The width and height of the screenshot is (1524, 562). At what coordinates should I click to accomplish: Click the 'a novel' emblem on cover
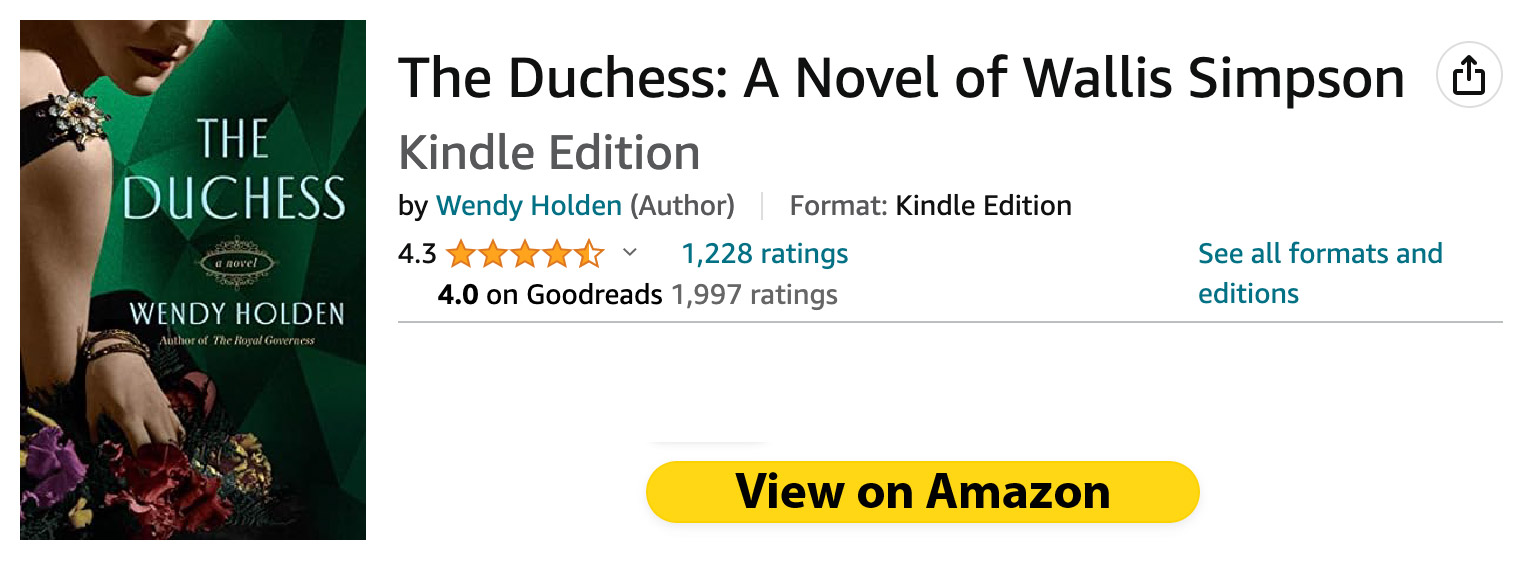(235, 263)
